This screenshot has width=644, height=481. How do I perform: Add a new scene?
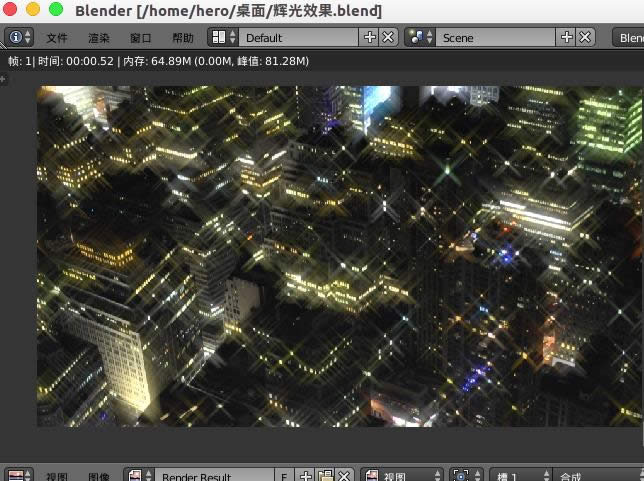566,37
